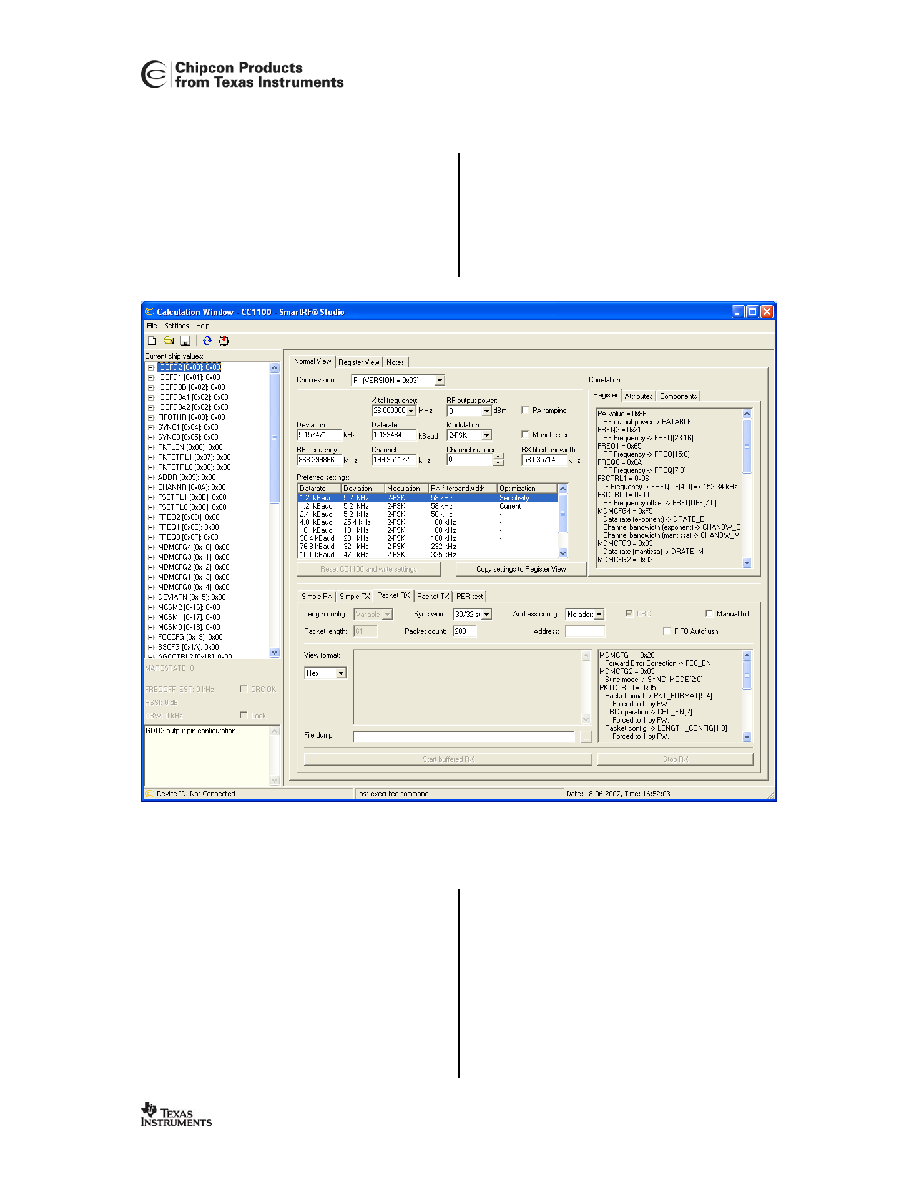
Task: Toggle the FIFO Autoflush checkbox
Action: point(667,631)
